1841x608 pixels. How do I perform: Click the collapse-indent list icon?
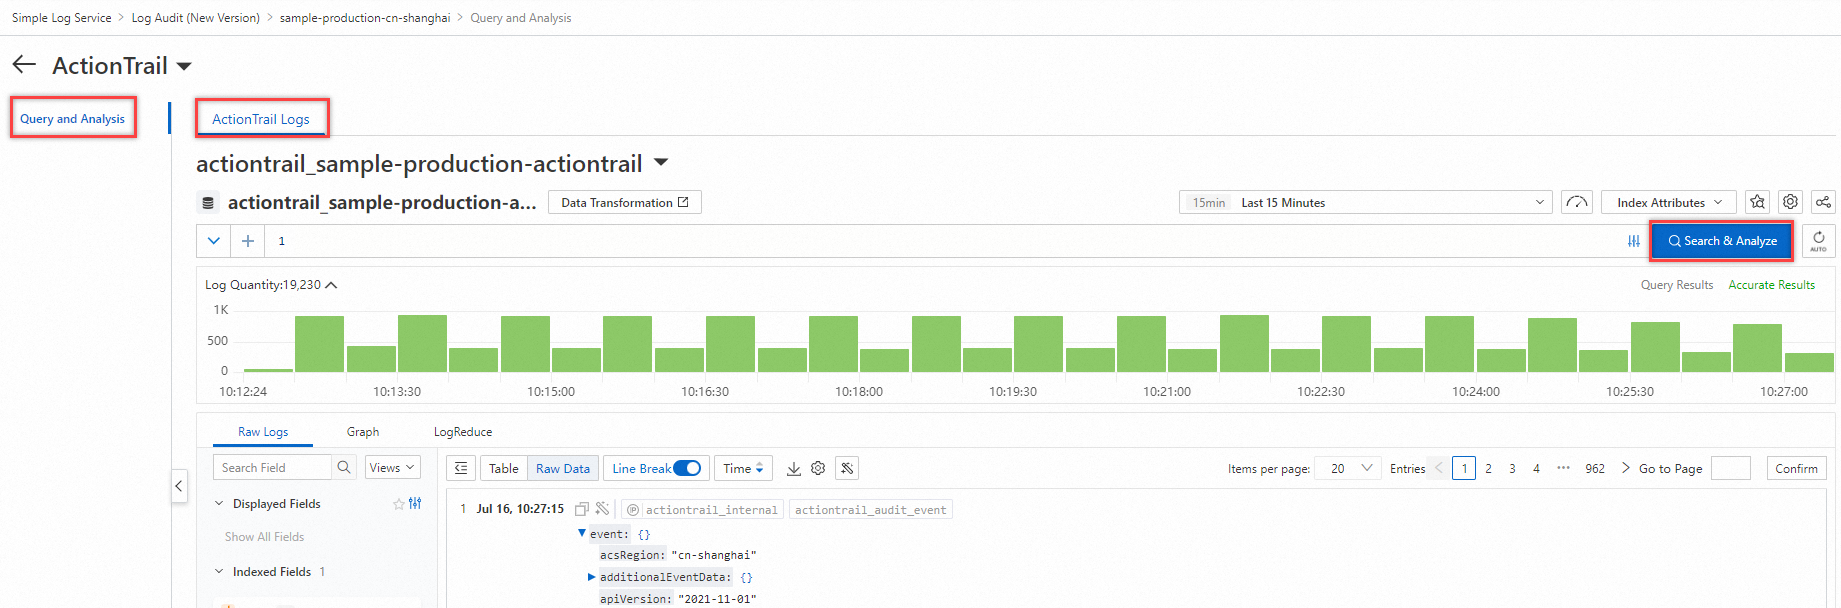(x=461, y=468)
